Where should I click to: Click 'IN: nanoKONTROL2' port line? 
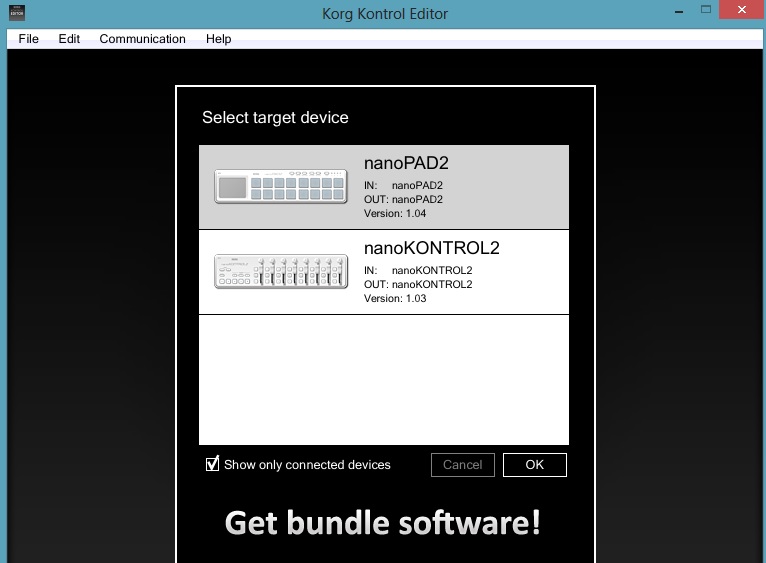pyautogui.click(x=418, y=270)
